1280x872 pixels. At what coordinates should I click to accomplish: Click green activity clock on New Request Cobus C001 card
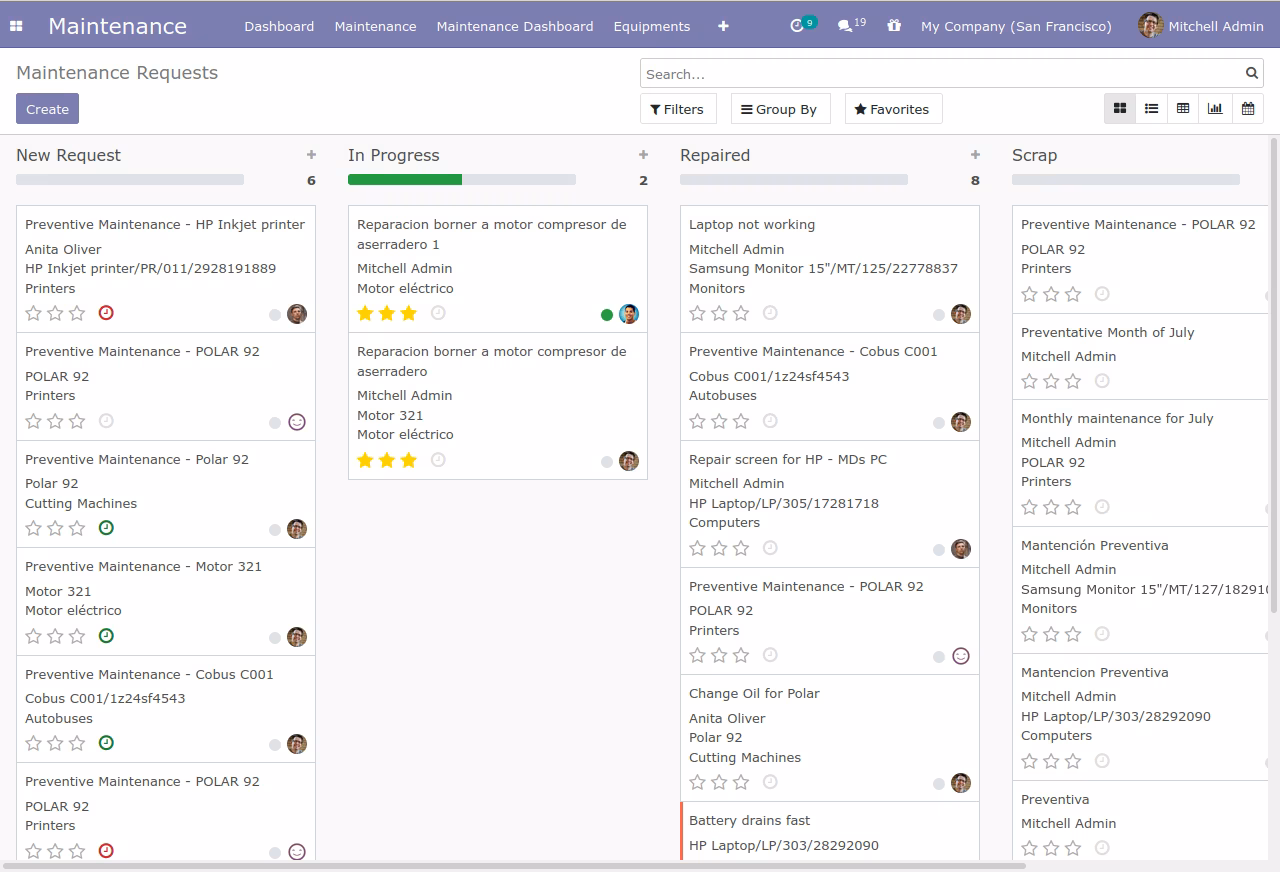click(106, 743)
